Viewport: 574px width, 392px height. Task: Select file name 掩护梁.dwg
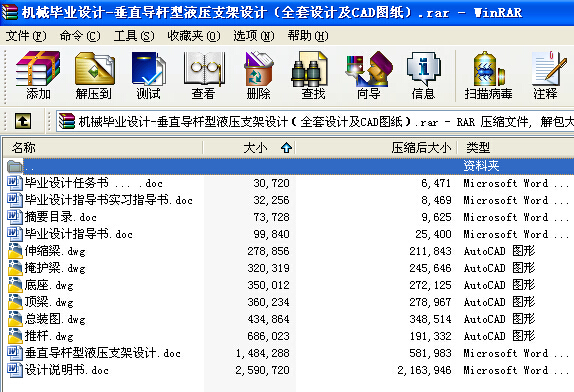tap(55, 268)
